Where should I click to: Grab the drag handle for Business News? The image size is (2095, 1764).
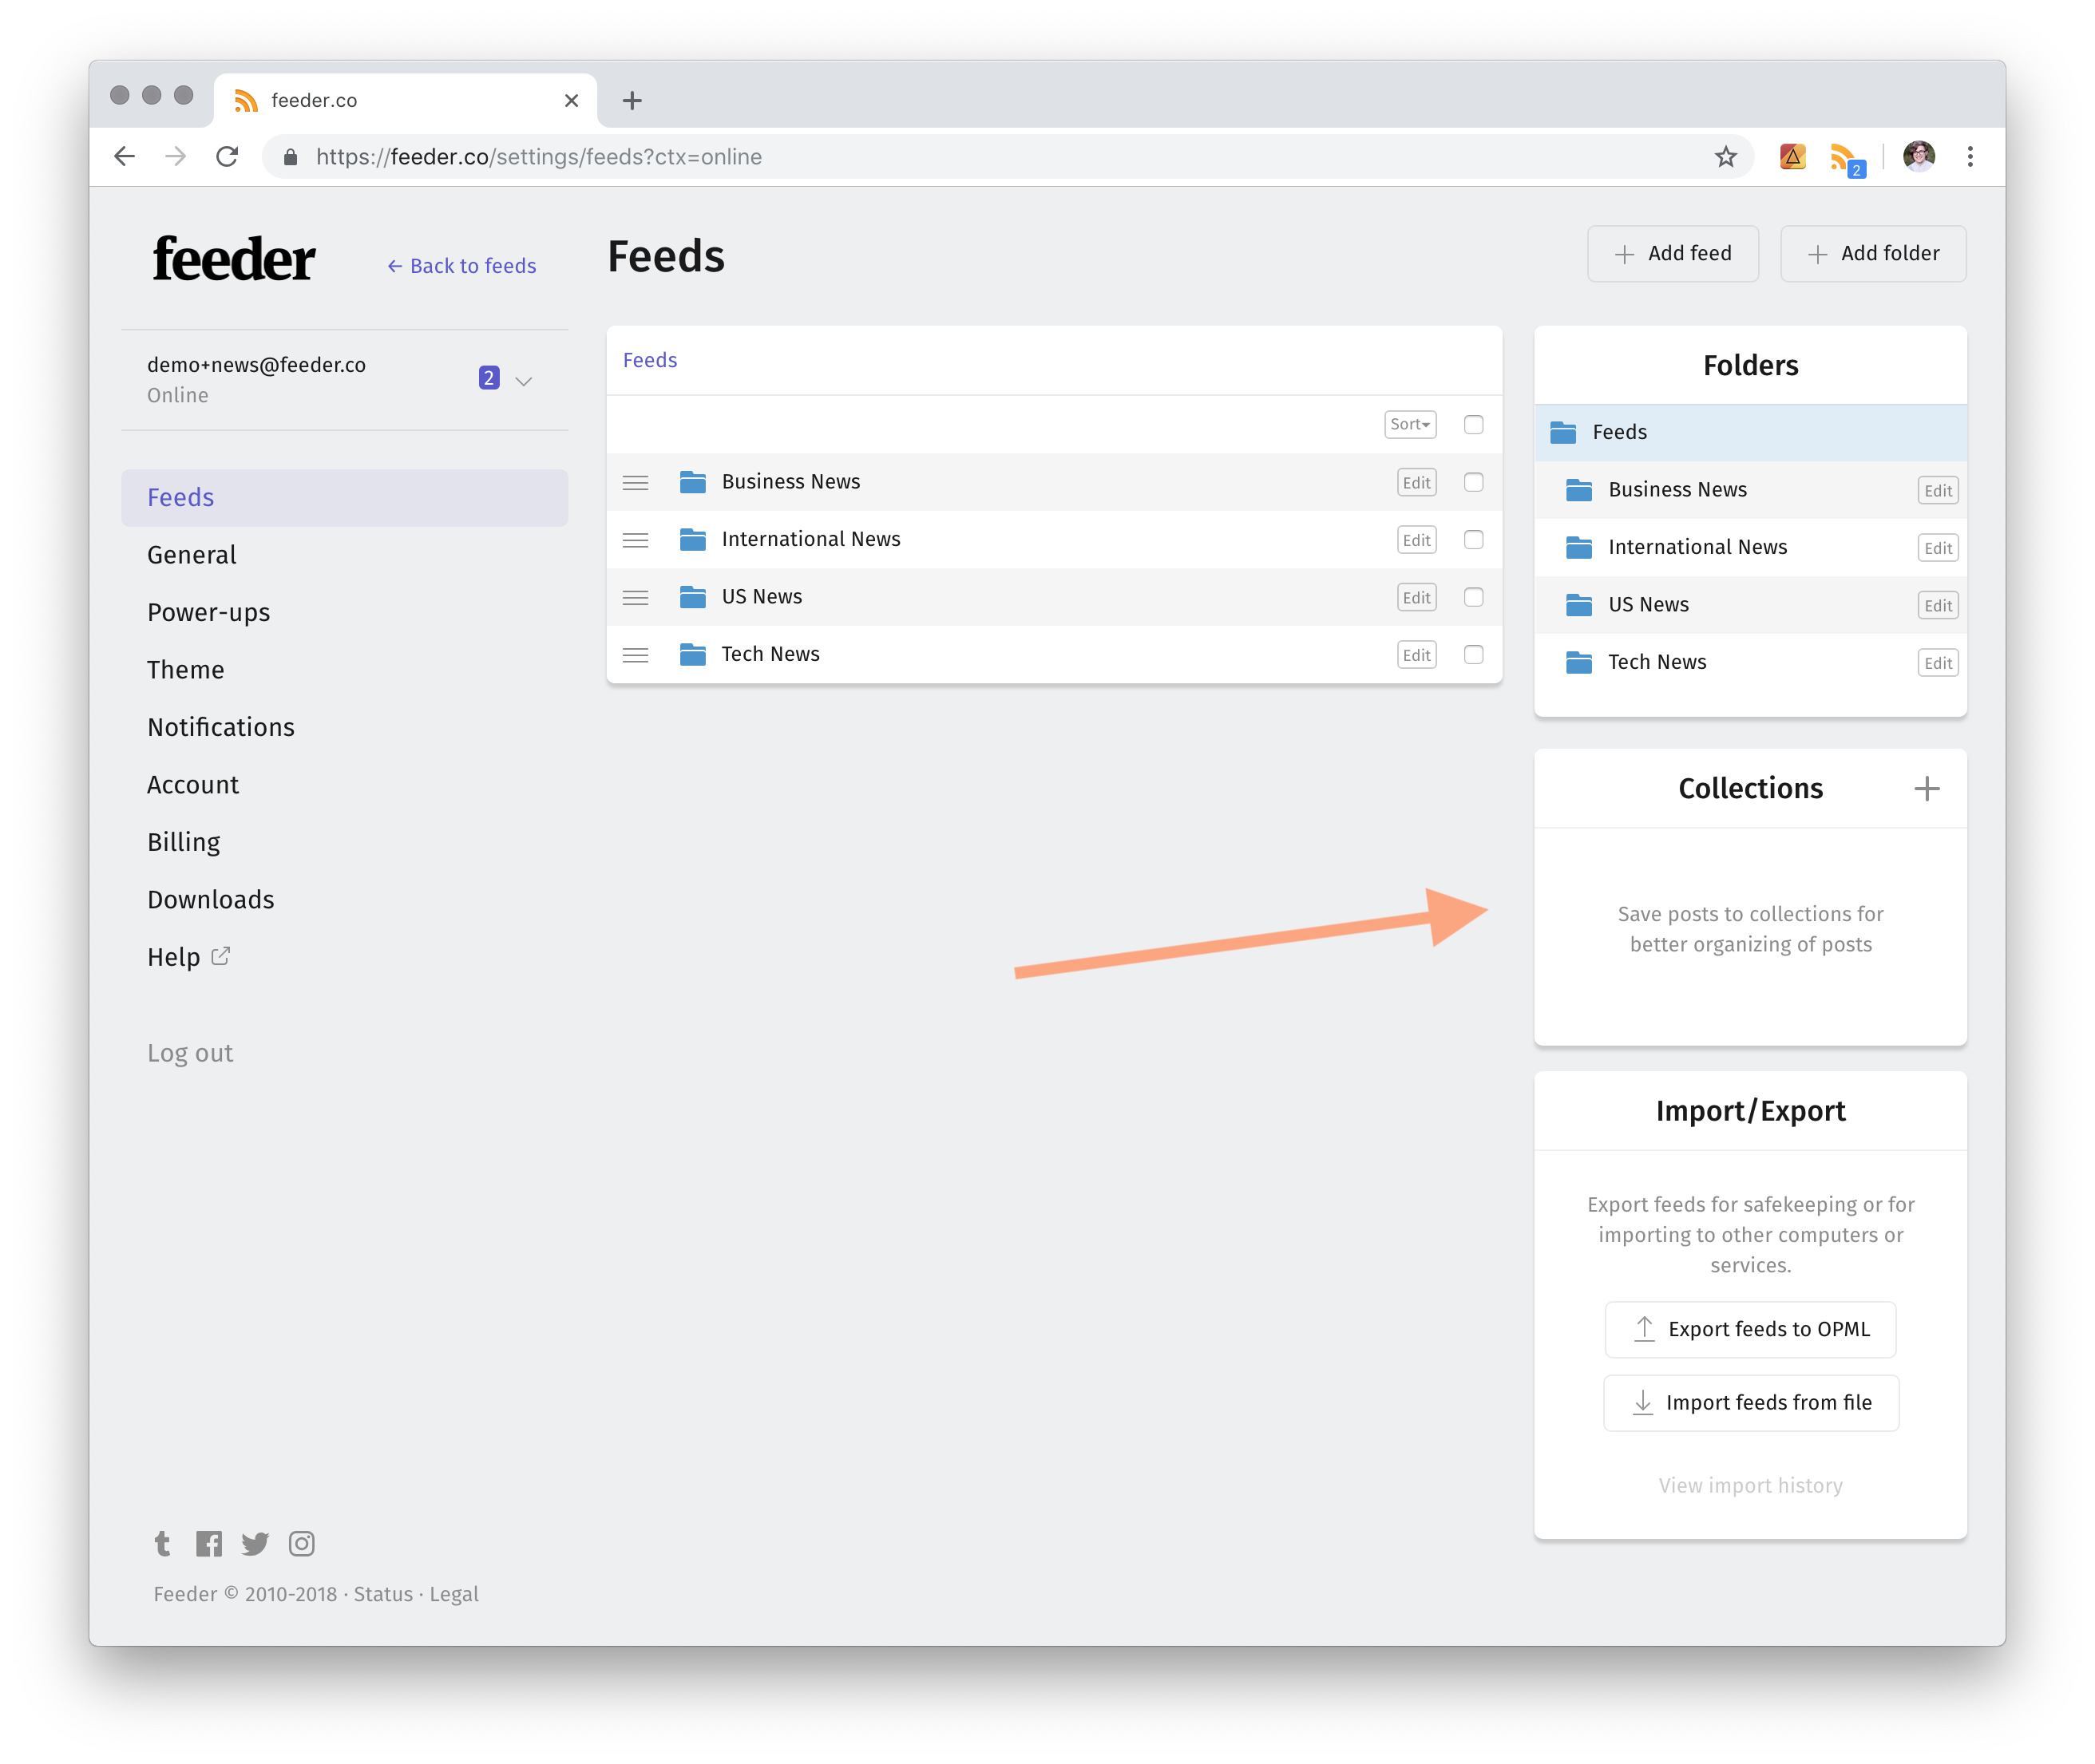635,483
